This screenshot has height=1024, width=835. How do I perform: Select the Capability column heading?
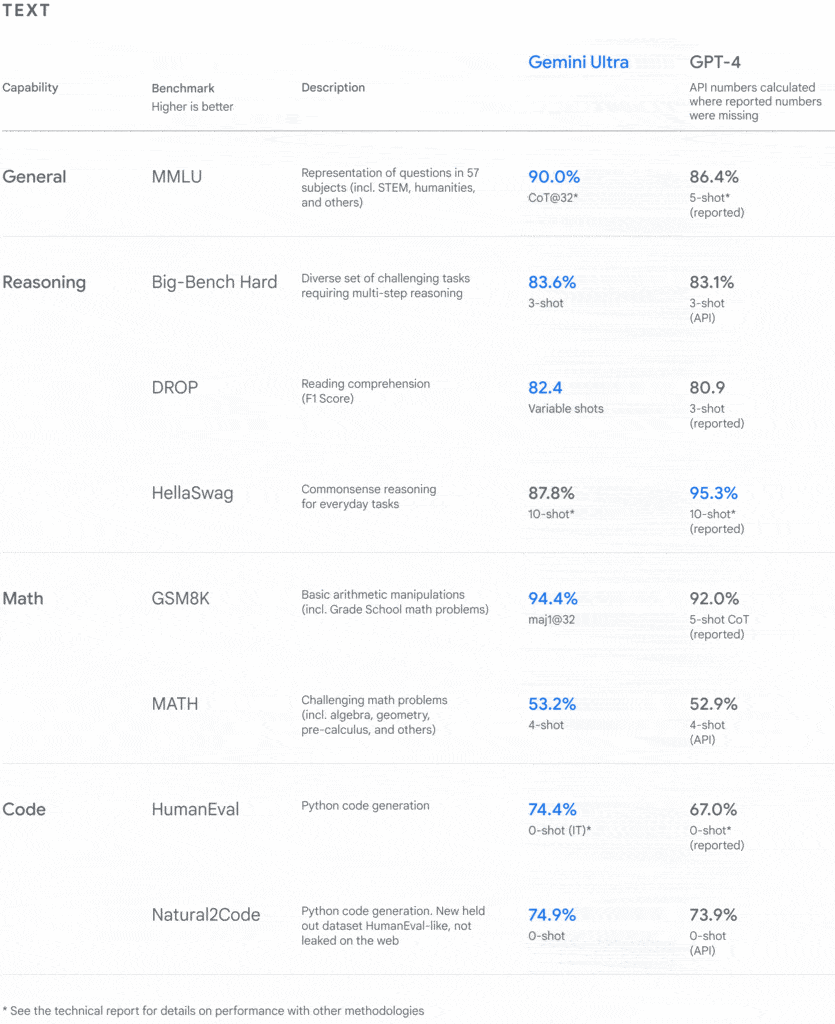coord(30,88)
